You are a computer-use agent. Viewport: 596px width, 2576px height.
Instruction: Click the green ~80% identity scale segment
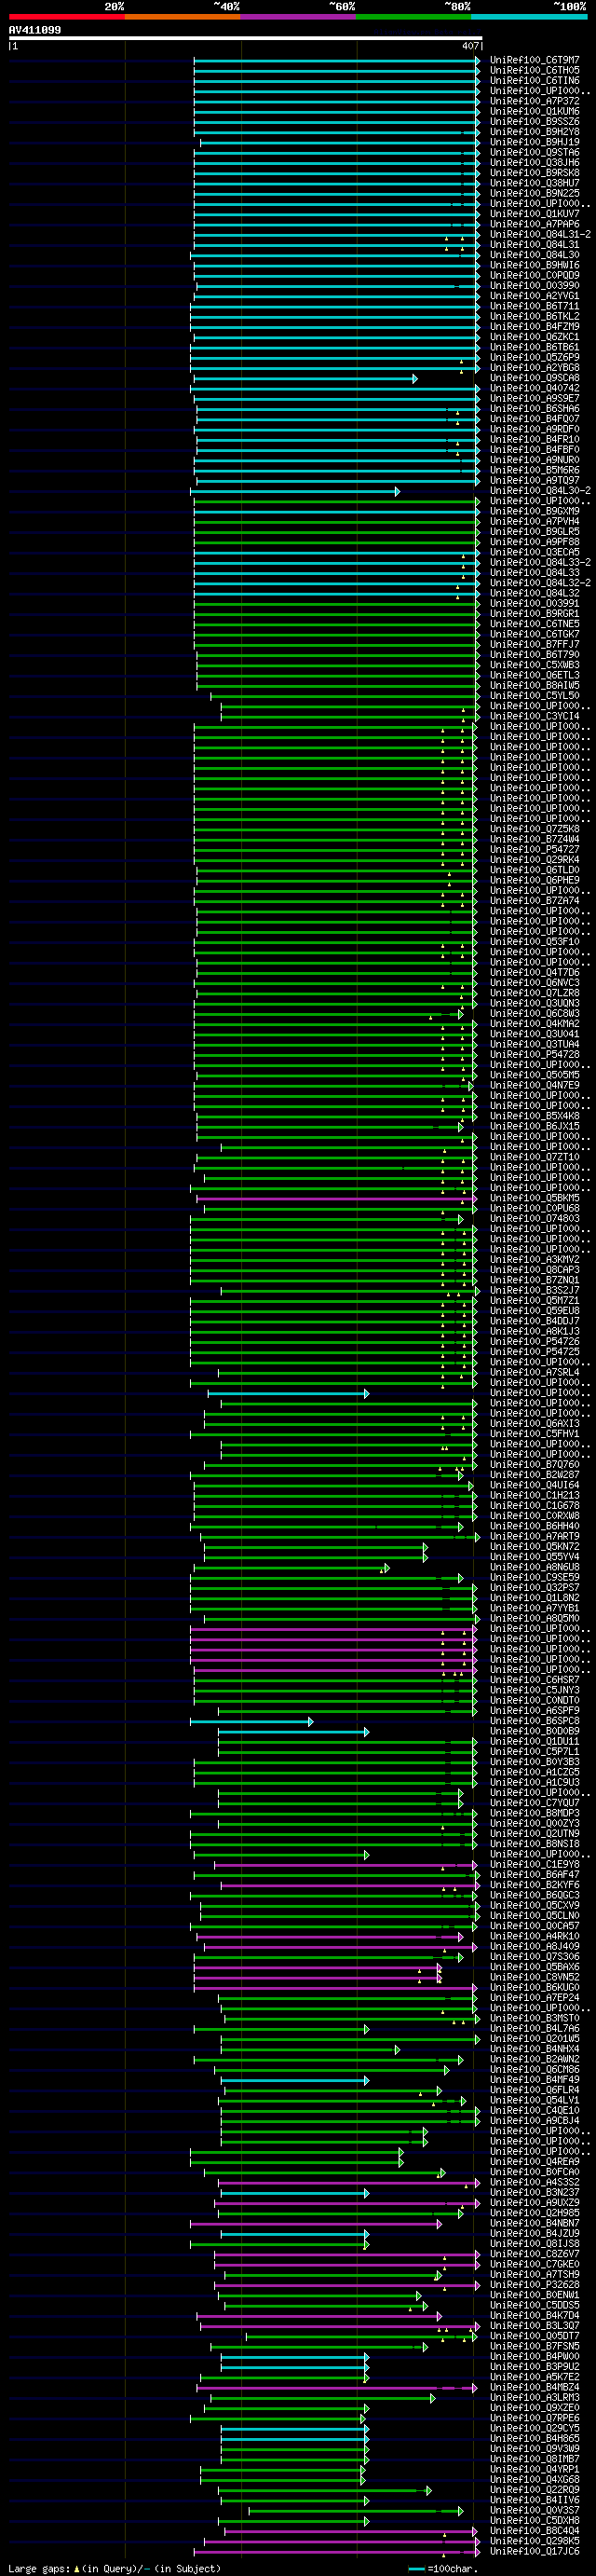[x=414, y=17]
